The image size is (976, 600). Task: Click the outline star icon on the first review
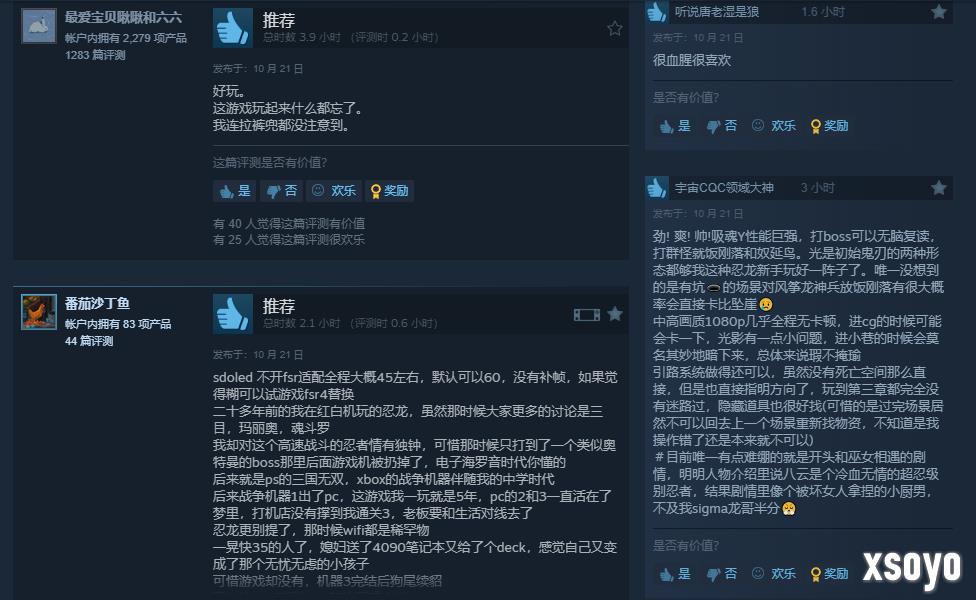pyautogui.click(x=615, y=28)
